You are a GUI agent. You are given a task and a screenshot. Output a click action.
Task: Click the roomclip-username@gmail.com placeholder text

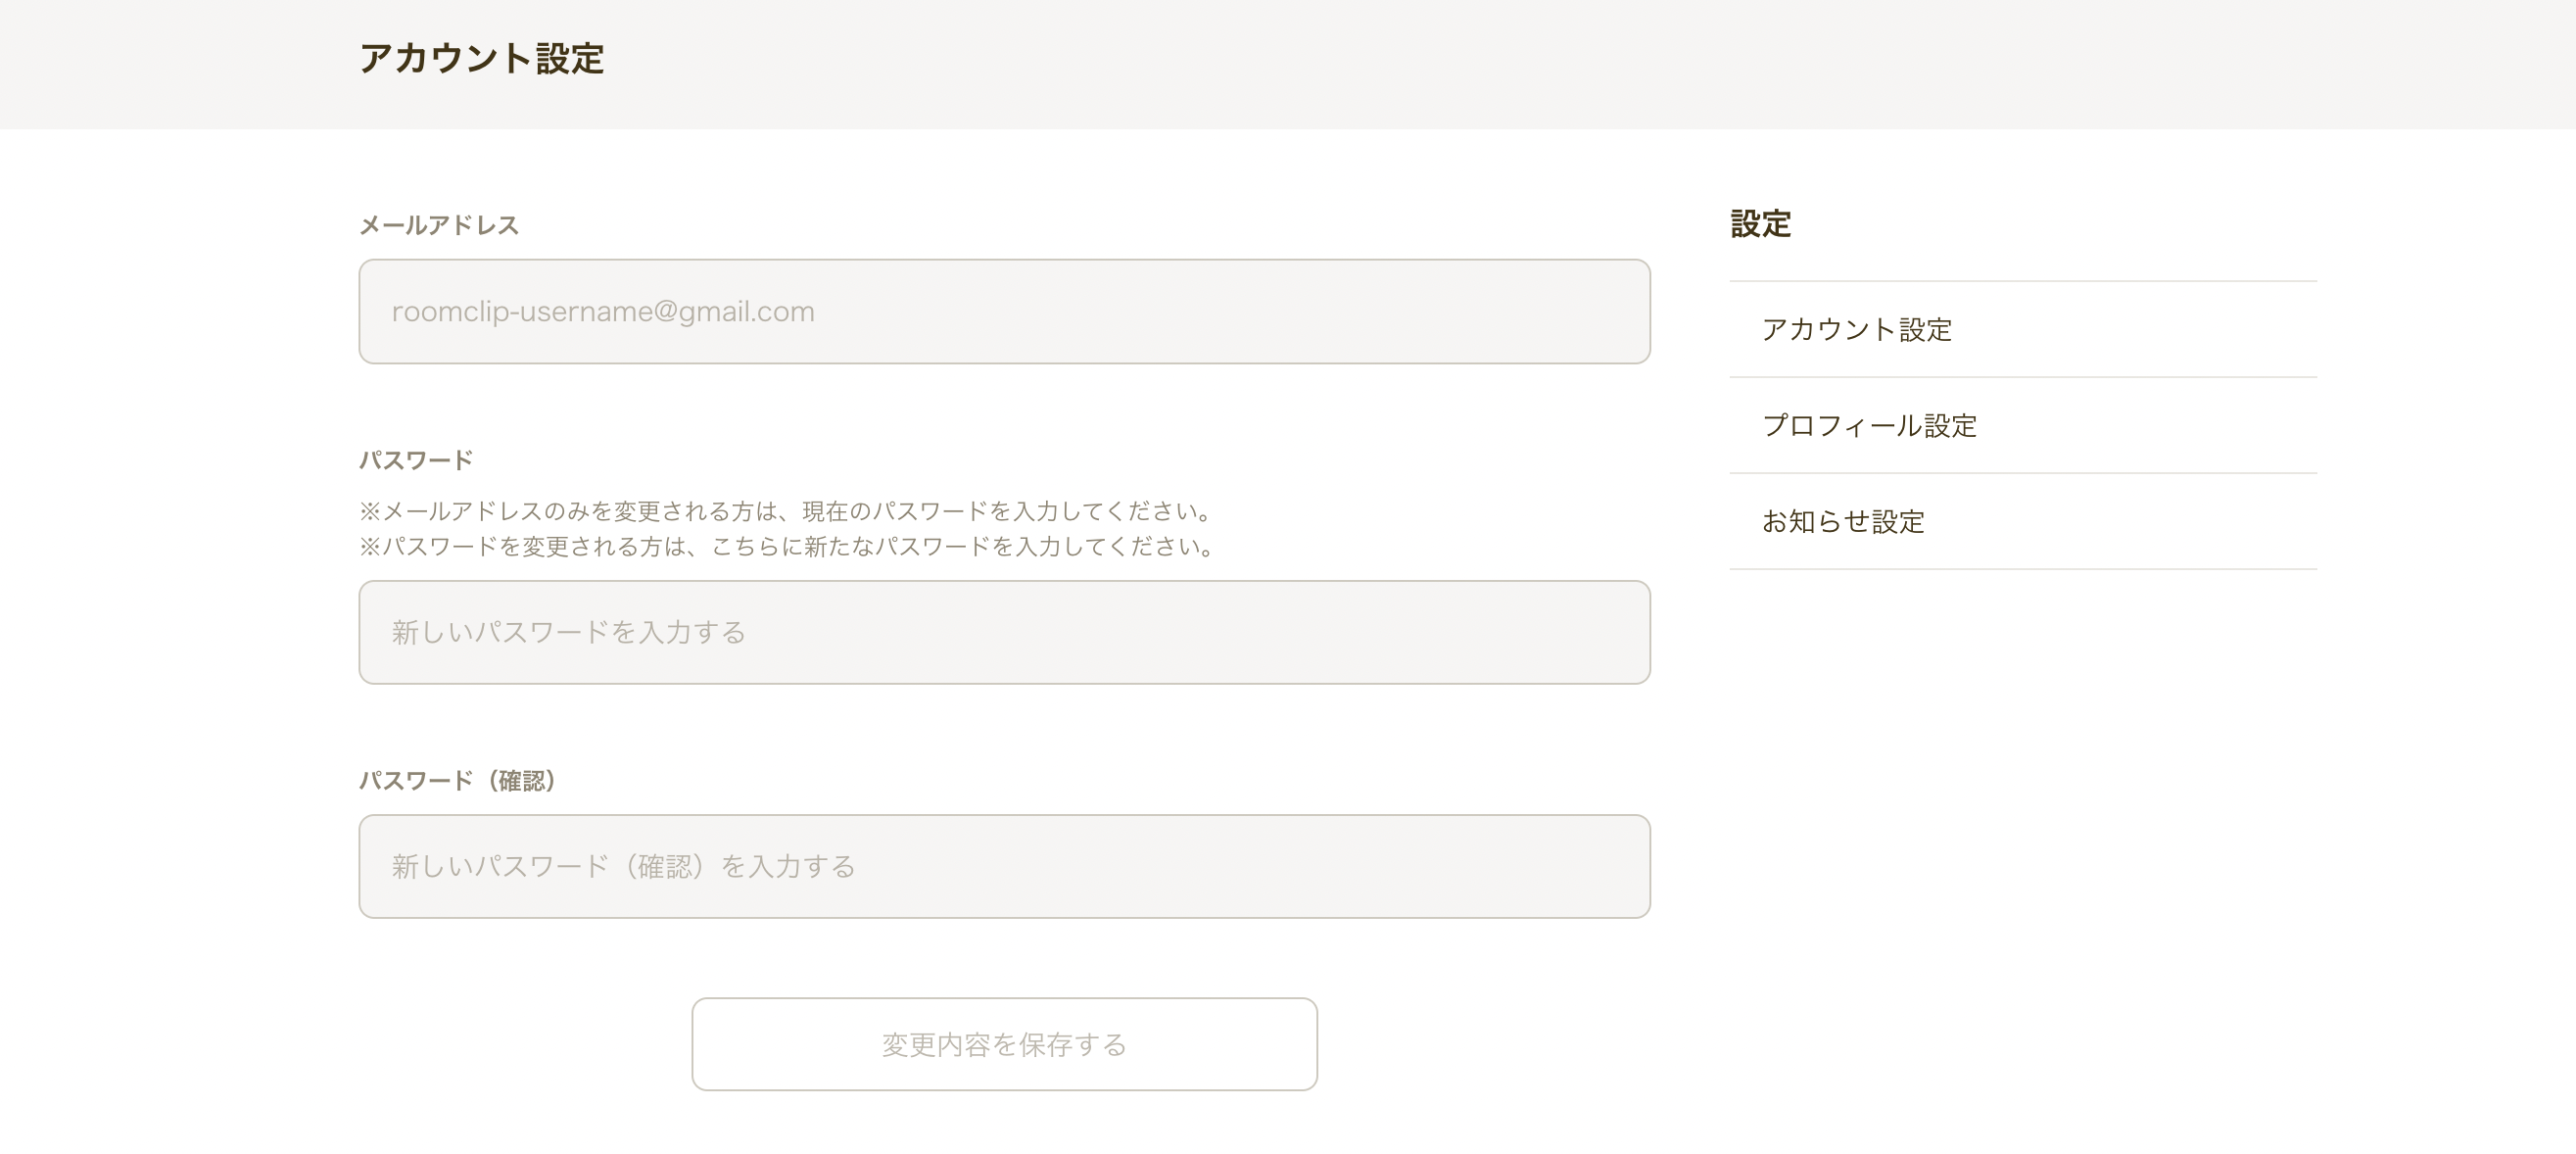point(603,311)
